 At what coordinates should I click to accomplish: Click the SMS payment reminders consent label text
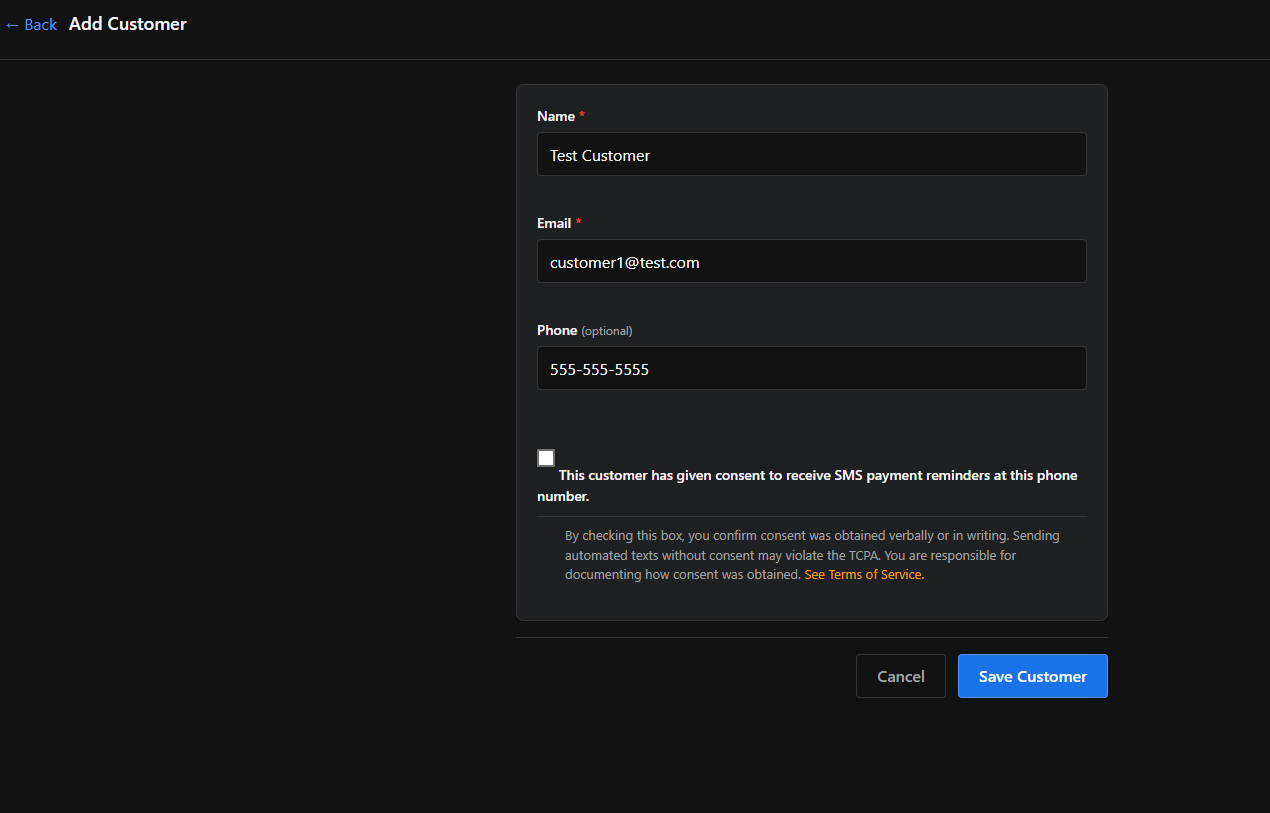click(808, 486)
